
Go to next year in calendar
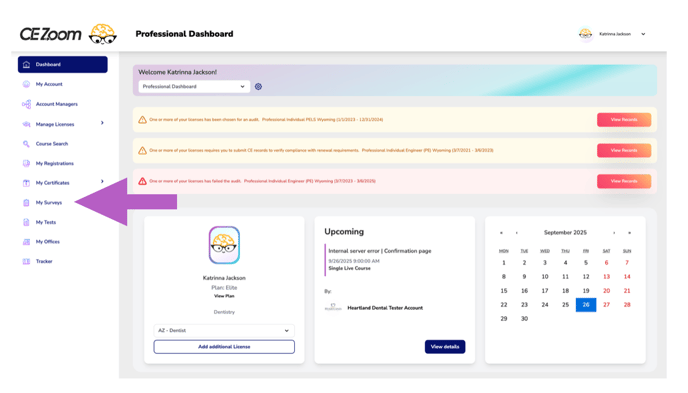629,233
